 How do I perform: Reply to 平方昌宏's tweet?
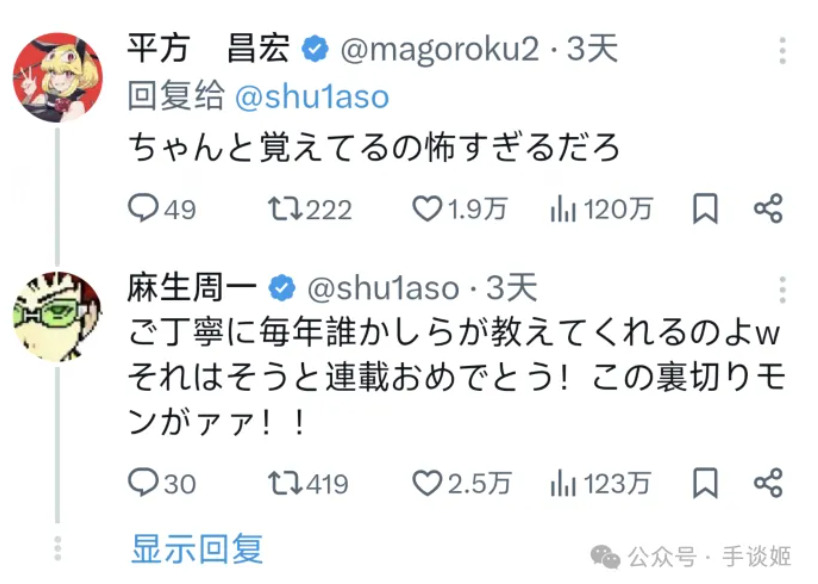[145, 208]
